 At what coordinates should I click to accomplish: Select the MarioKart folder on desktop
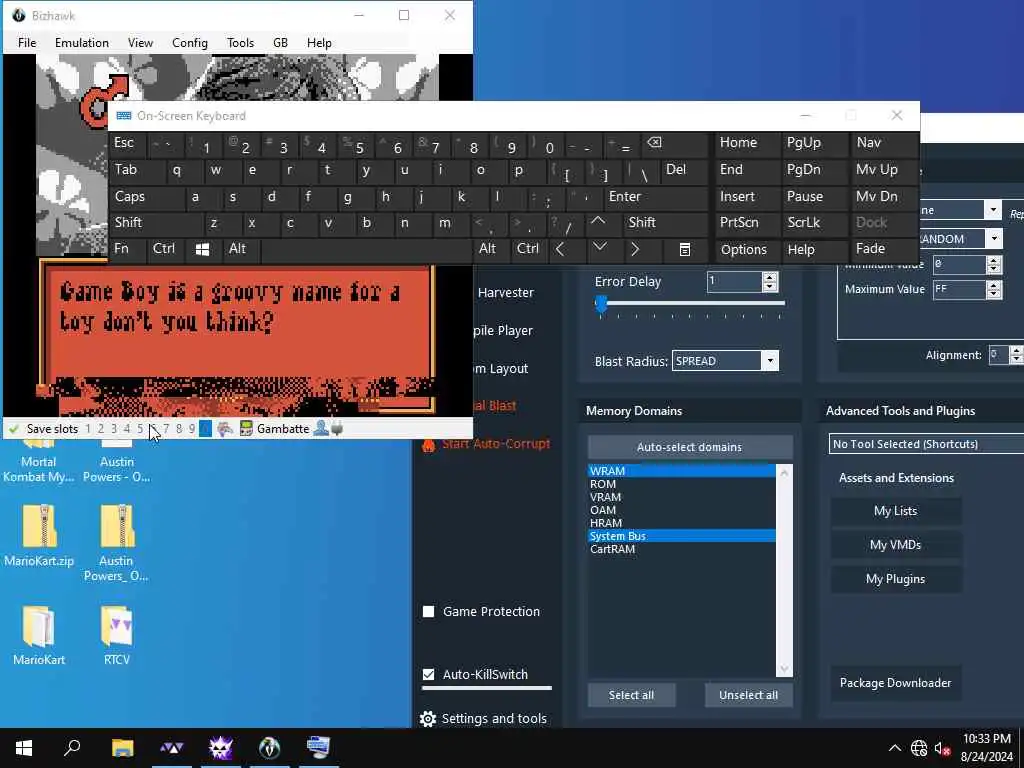pos(39,636)
